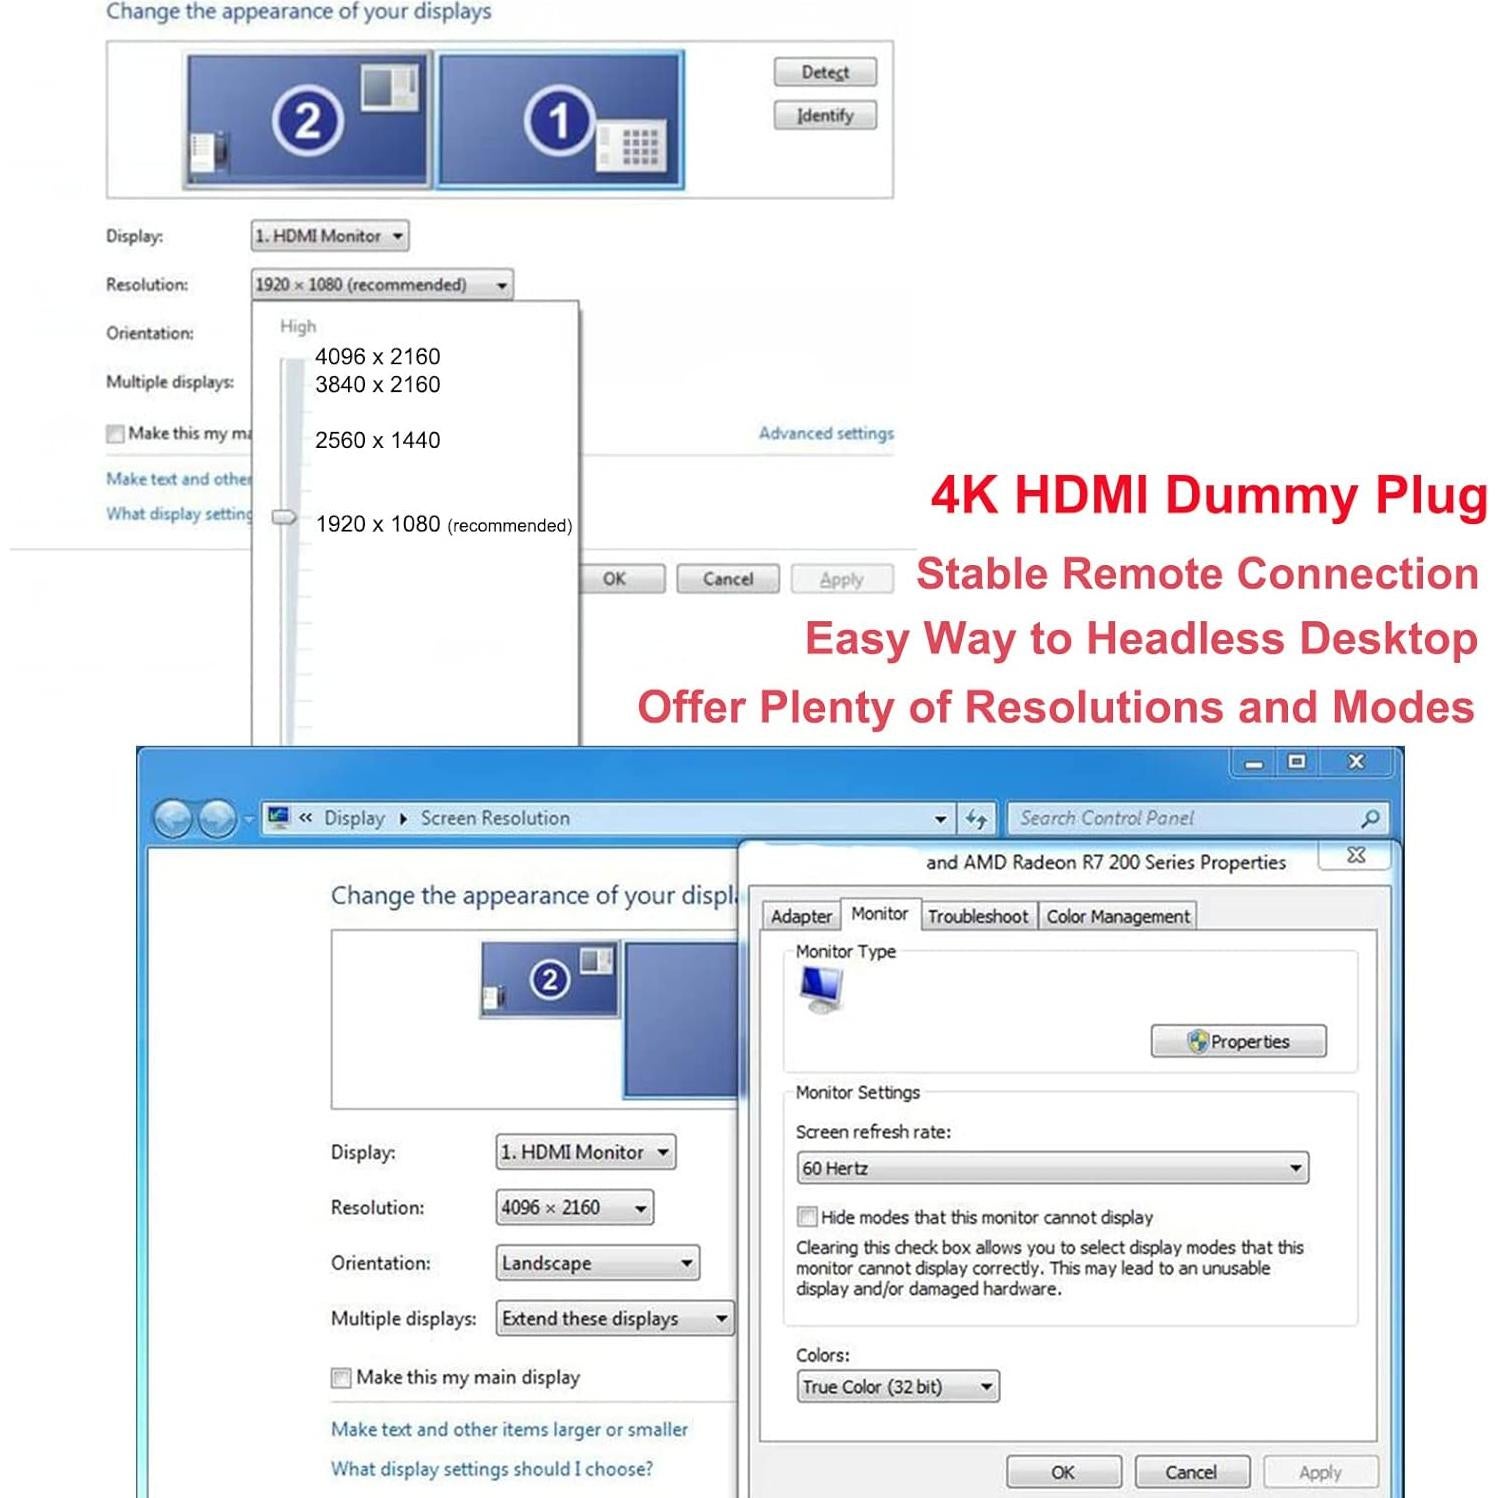Enable 'Make this my main display'
Viewport: 1498px width, 1498px height.
click(339, 1377)
